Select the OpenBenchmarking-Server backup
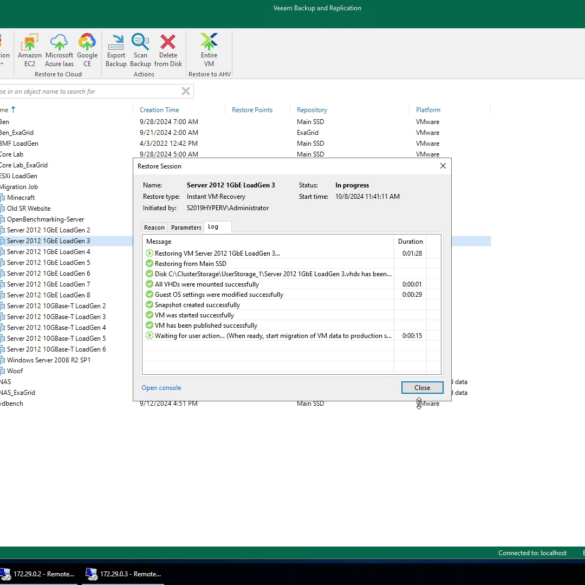The image size is (585, 585). click(45, 219)
